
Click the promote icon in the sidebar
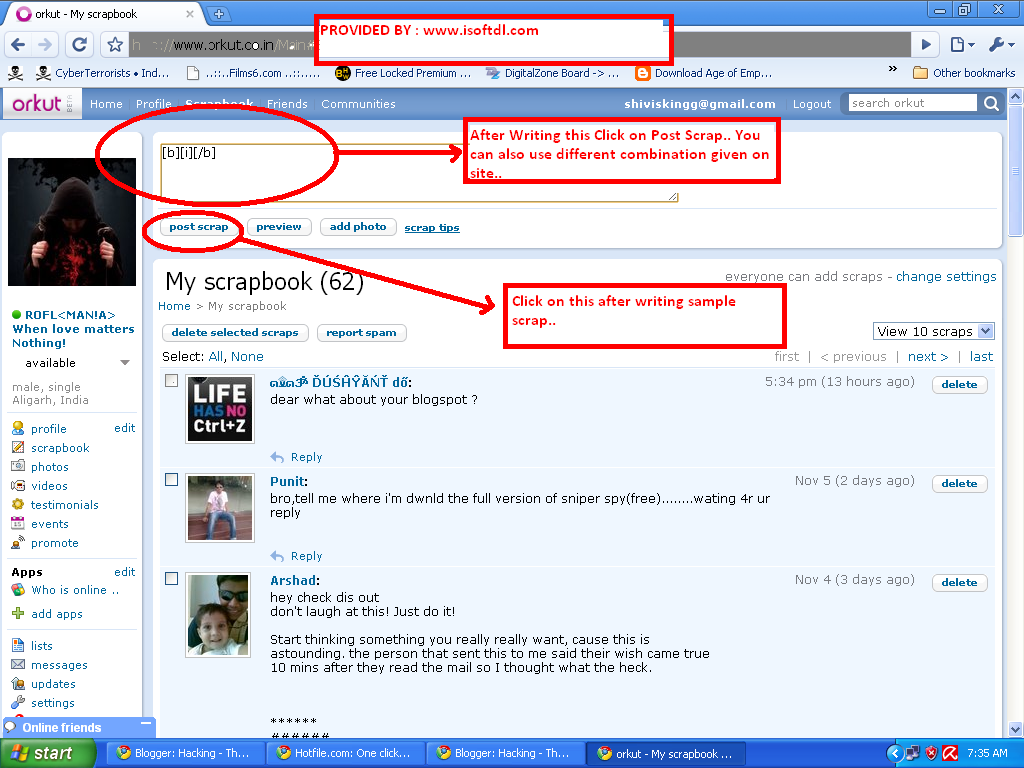(19, 542)
